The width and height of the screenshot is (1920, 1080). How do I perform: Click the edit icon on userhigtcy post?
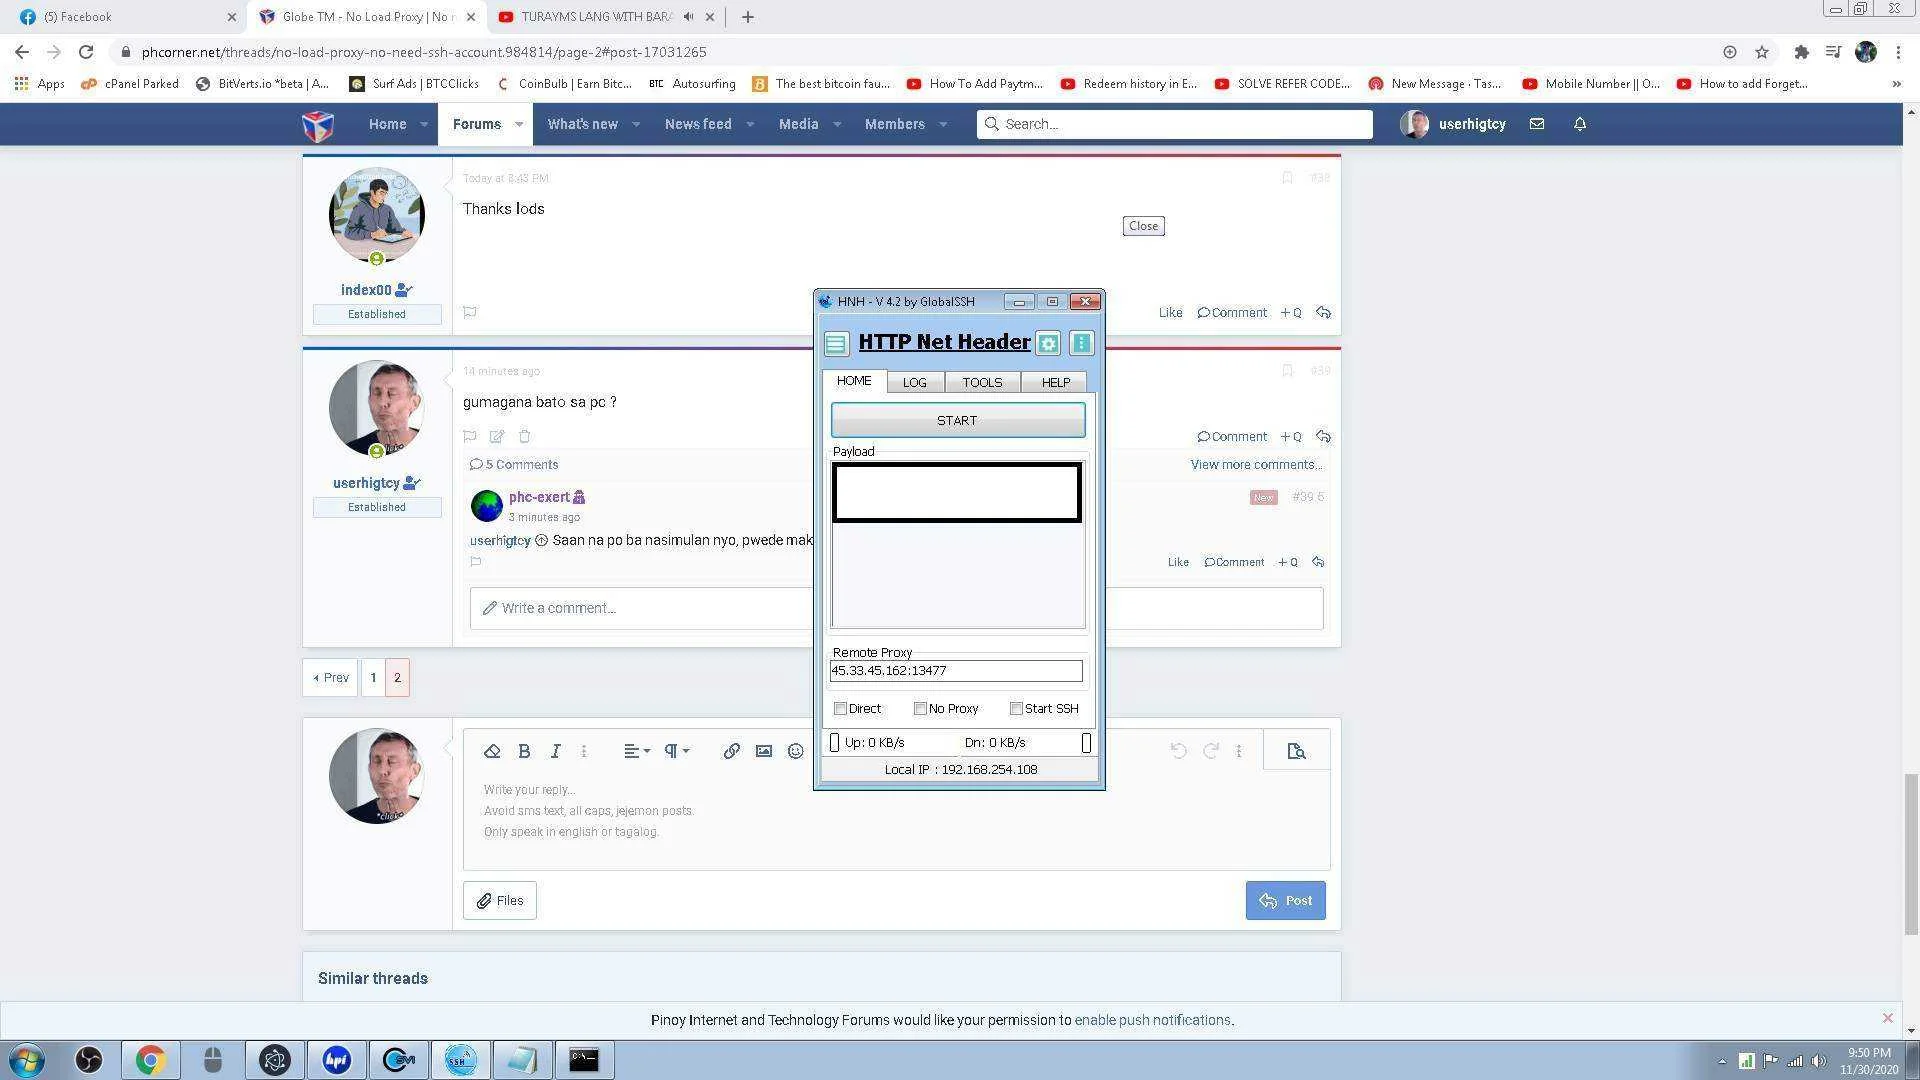(497, 437)
